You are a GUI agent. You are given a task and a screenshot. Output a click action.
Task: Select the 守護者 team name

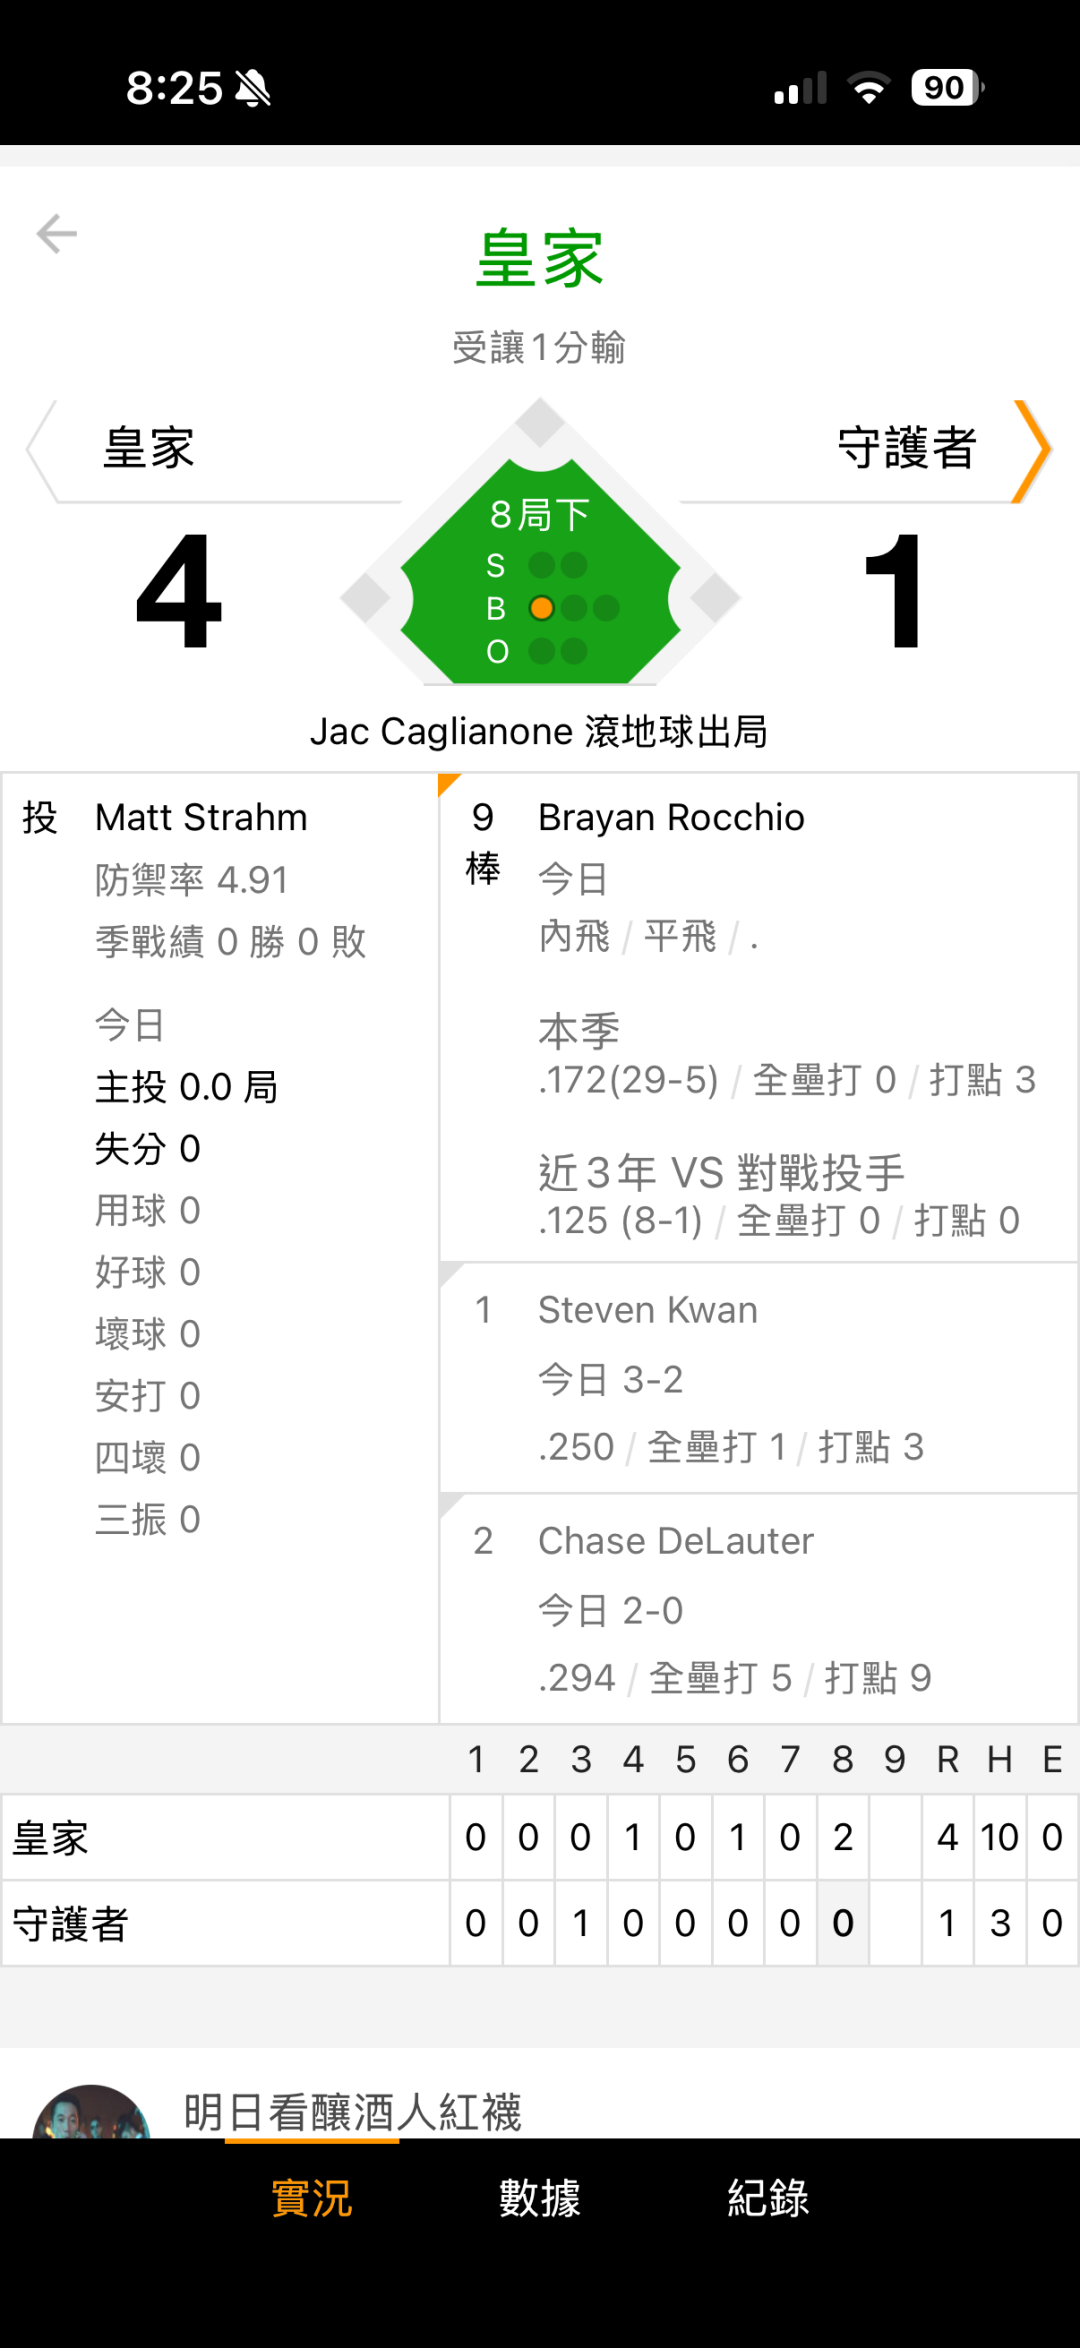coord(906,448)
